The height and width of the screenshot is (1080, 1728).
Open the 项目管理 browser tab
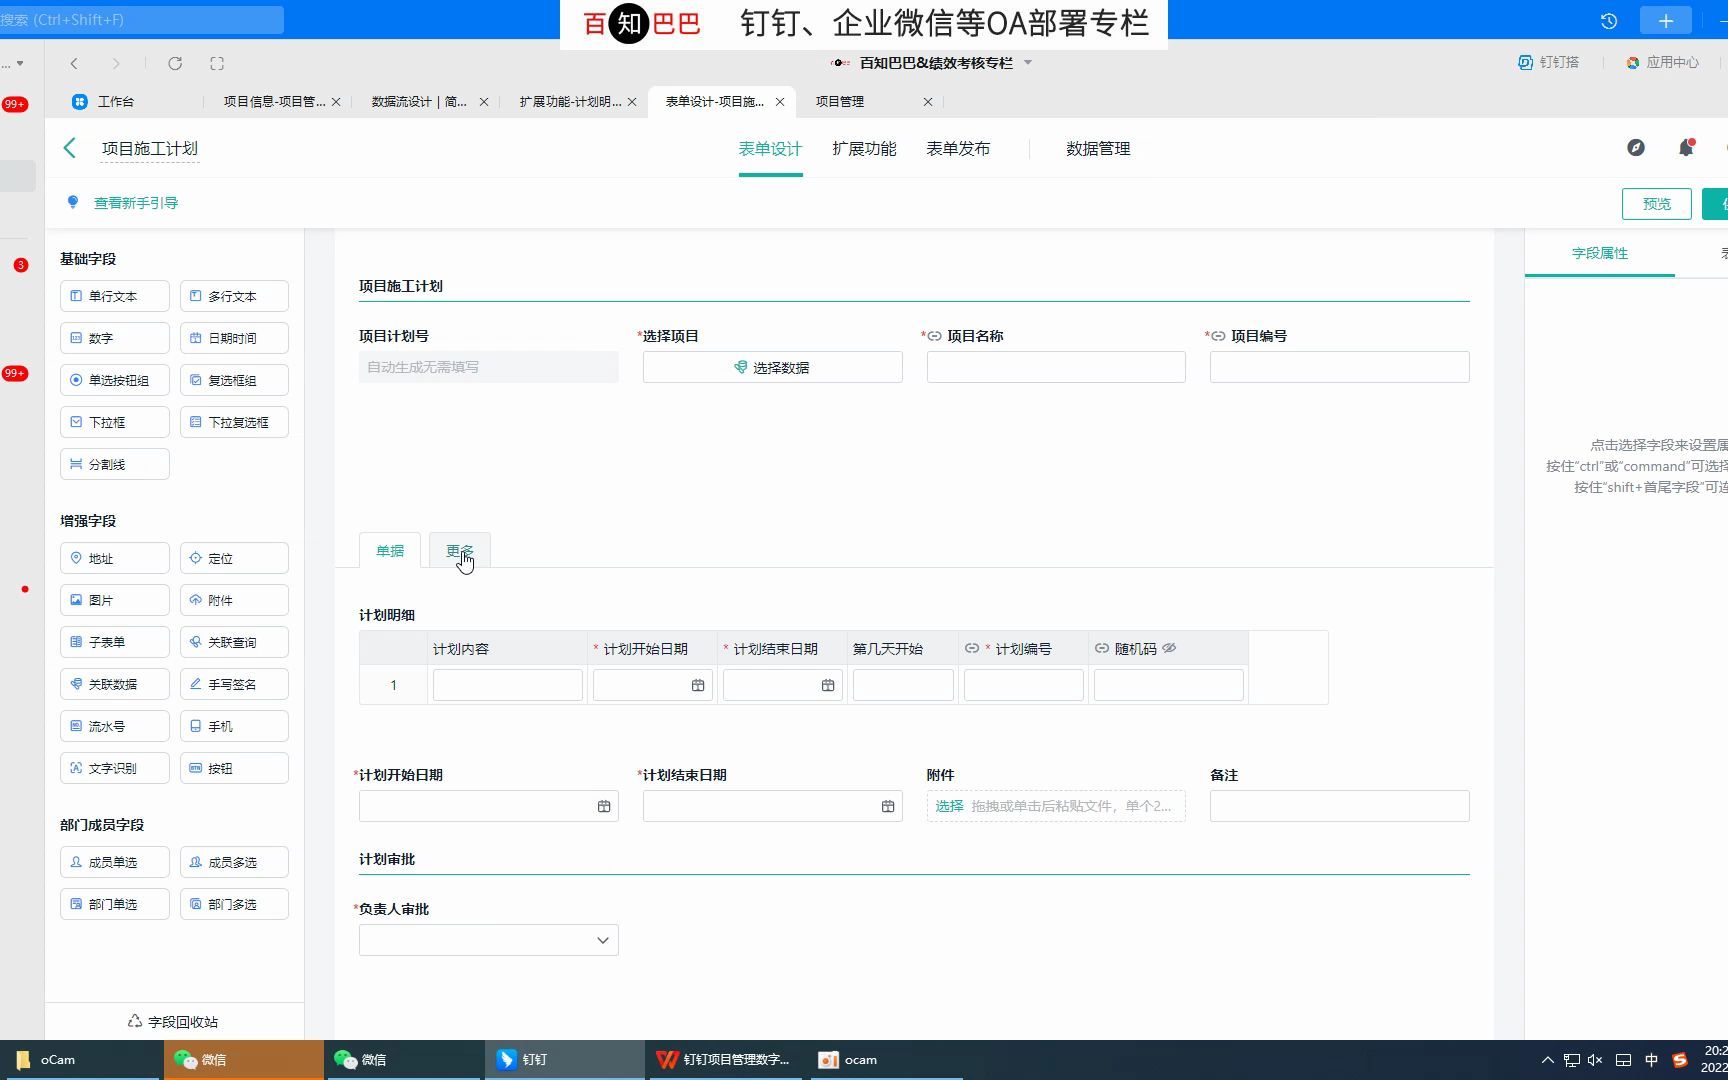point(839,101)
